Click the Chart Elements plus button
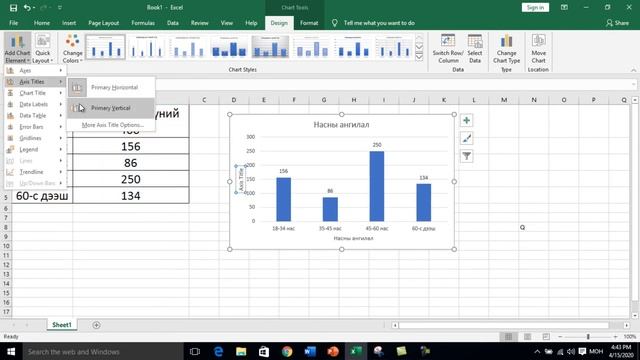Image resolution: width=640 pixels, height=360 pixels. (x=467, y=120)
